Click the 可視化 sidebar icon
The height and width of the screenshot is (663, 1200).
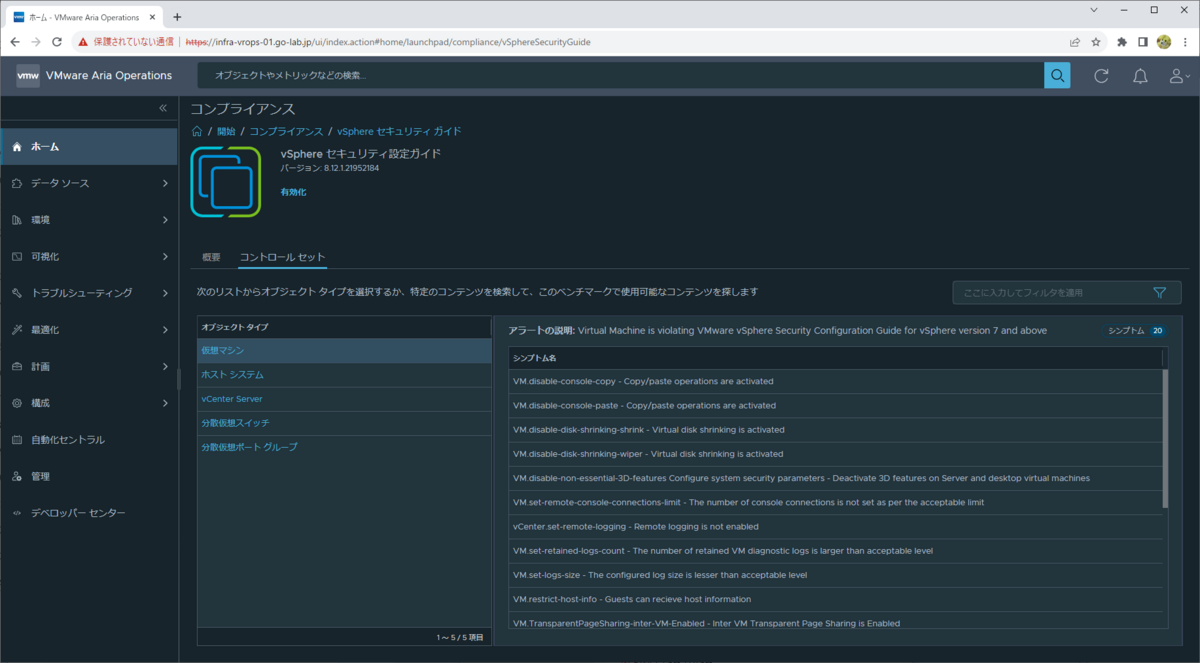[16, 256]
